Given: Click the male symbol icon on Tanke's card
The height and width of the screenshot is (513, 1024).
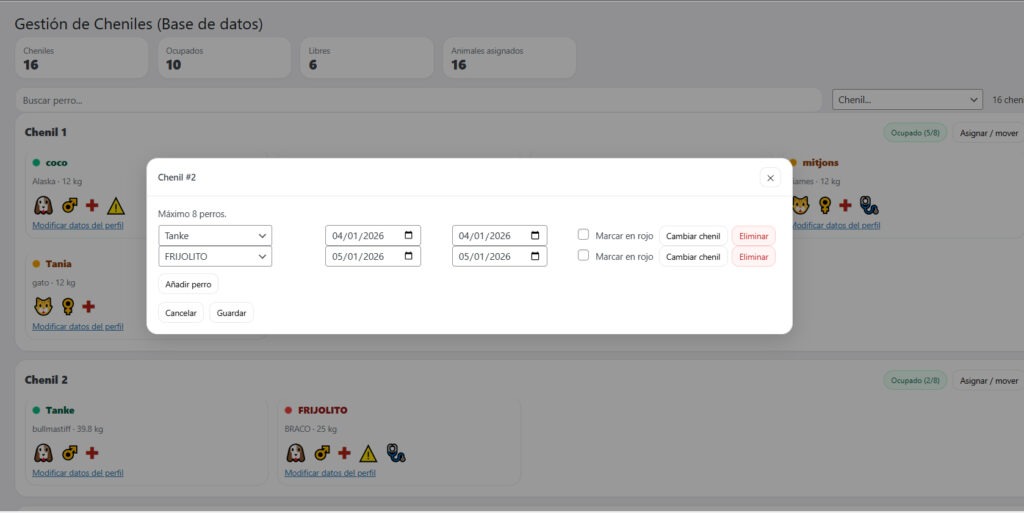Looking at the screenshot, I should pyautogui.click(x=69, y=453).
